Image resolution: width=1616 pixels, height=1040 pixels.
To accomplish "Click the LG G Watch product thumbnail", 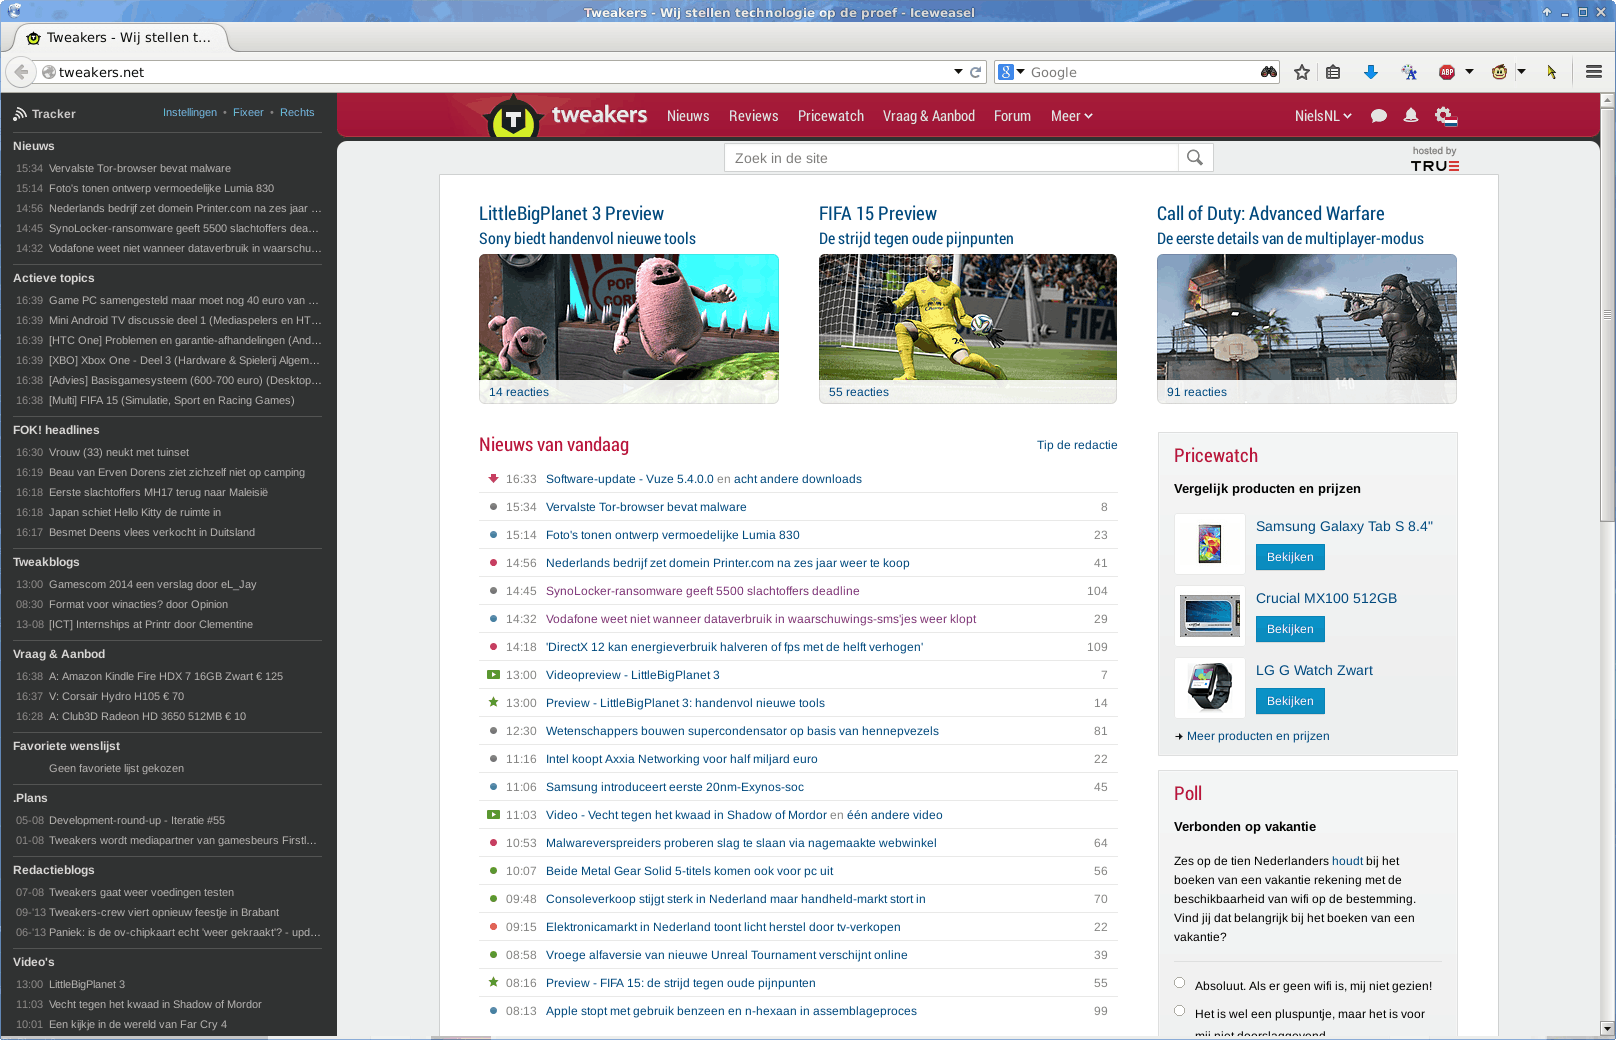I will click(1210, 687).
